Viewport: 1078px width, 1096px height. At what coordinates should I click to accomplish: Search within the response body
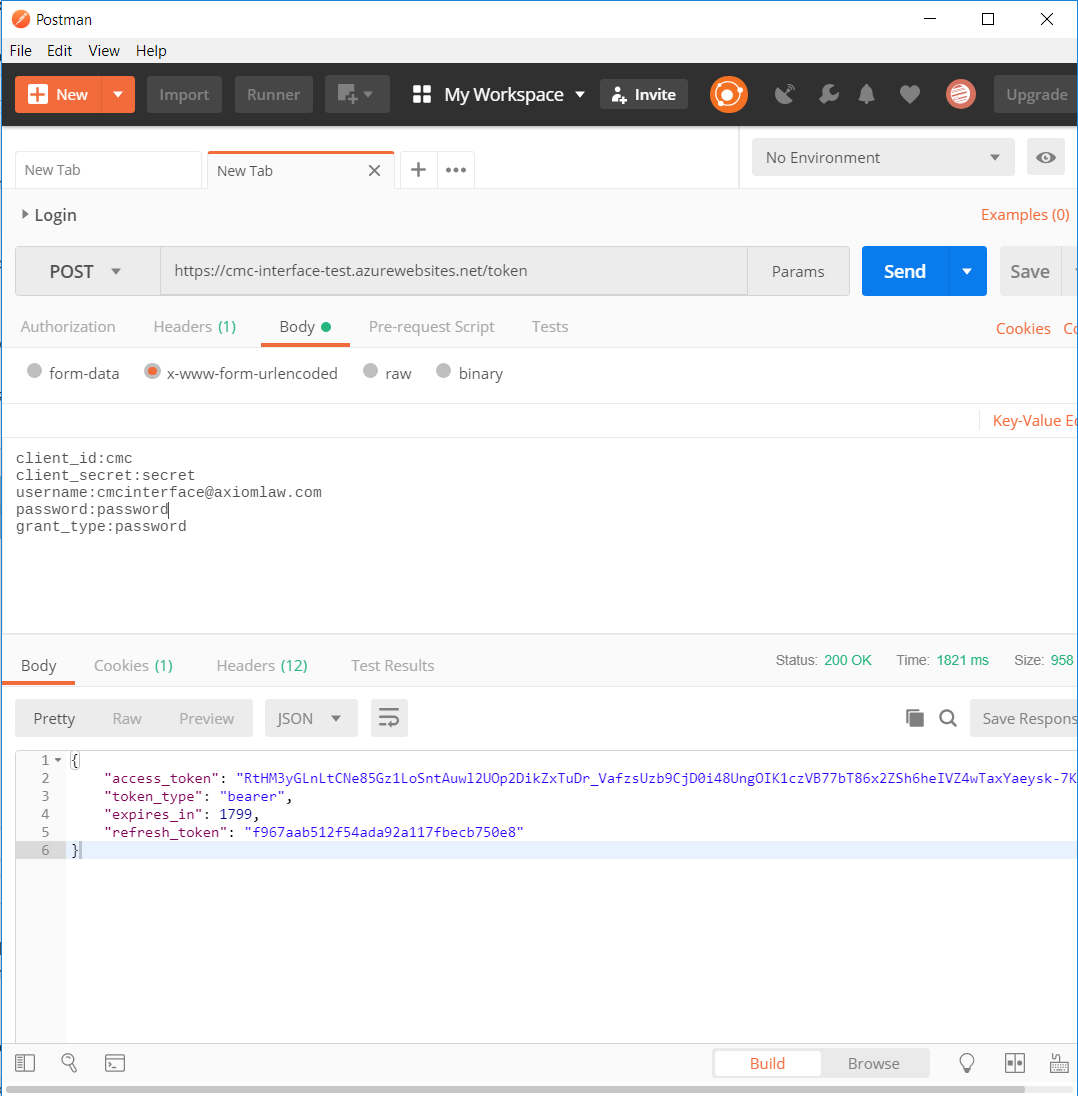pos(948,718)
